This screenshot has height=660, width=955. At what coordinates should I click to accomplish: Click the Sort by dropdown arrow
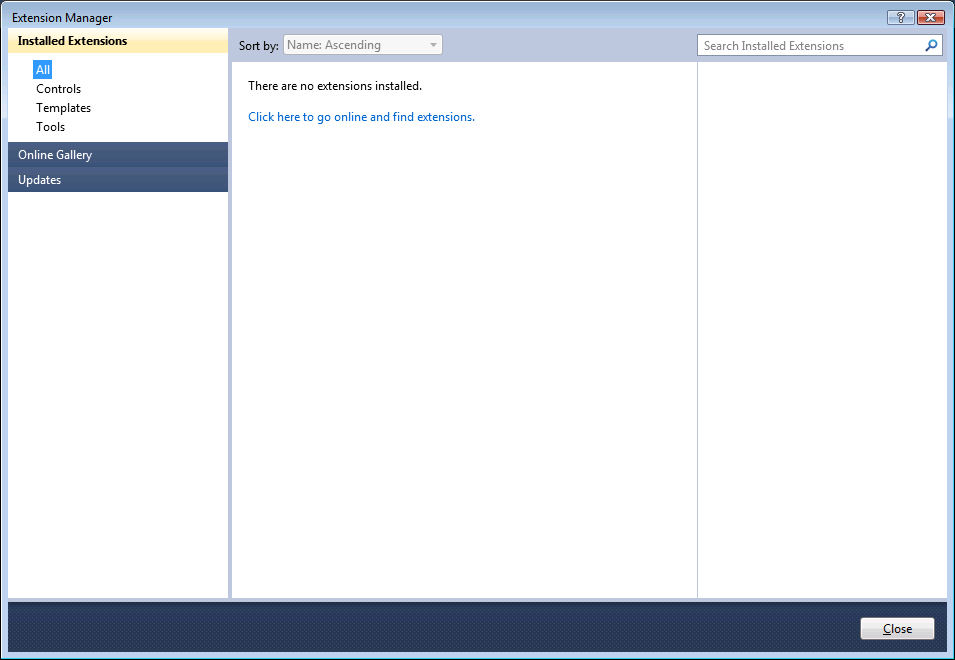433,45
